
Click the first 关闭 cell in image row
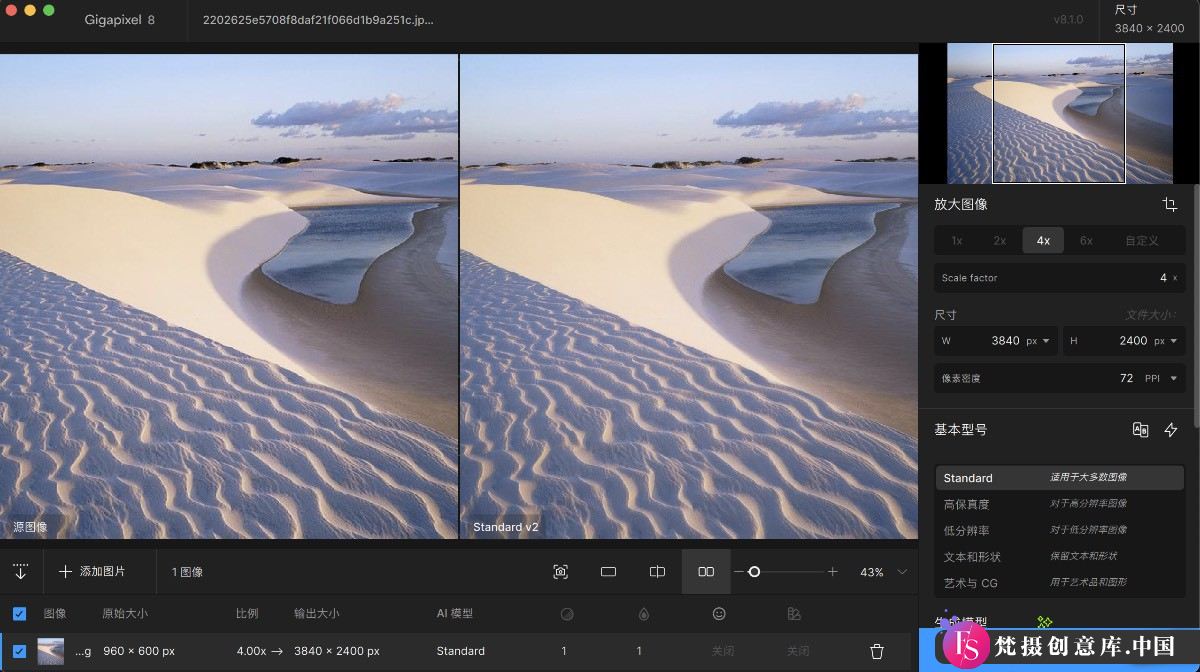[x=722, y=651]
